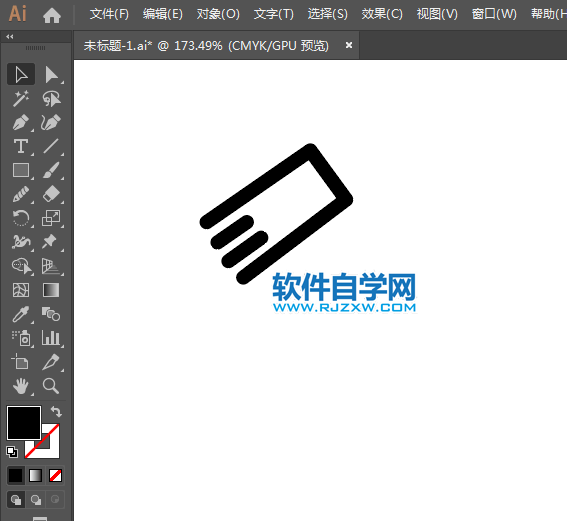Select the Mesh tool
The width and height of the screenshot is (567, 521).
pyautogui.click(x=21, y=290)
